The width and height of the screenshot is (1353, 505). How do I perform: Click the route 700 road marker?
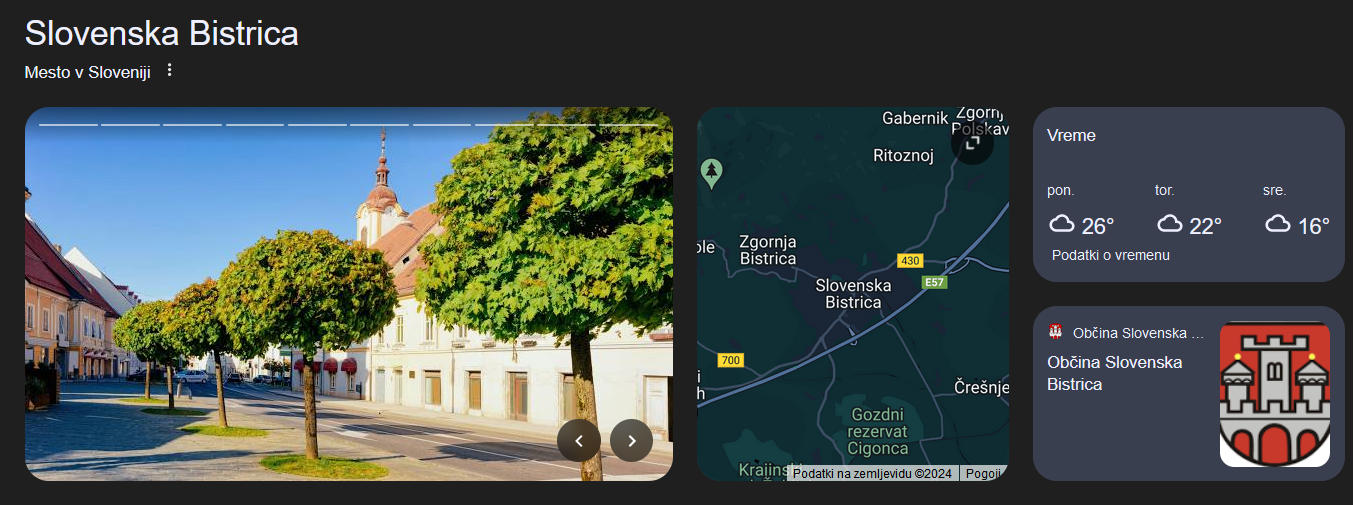[x=730, y=360]
